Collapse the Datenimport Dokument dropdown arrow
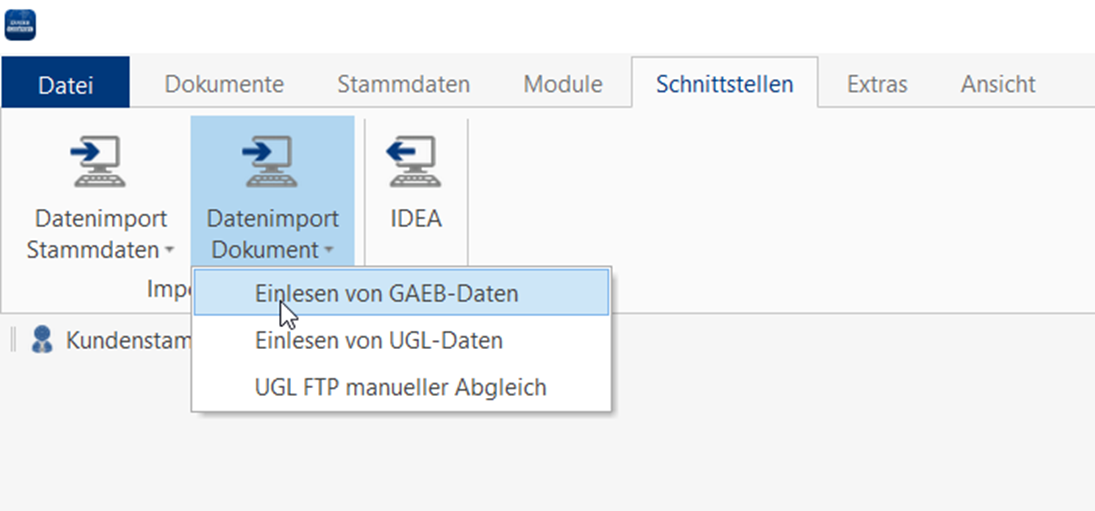 (x=327, y=250)
